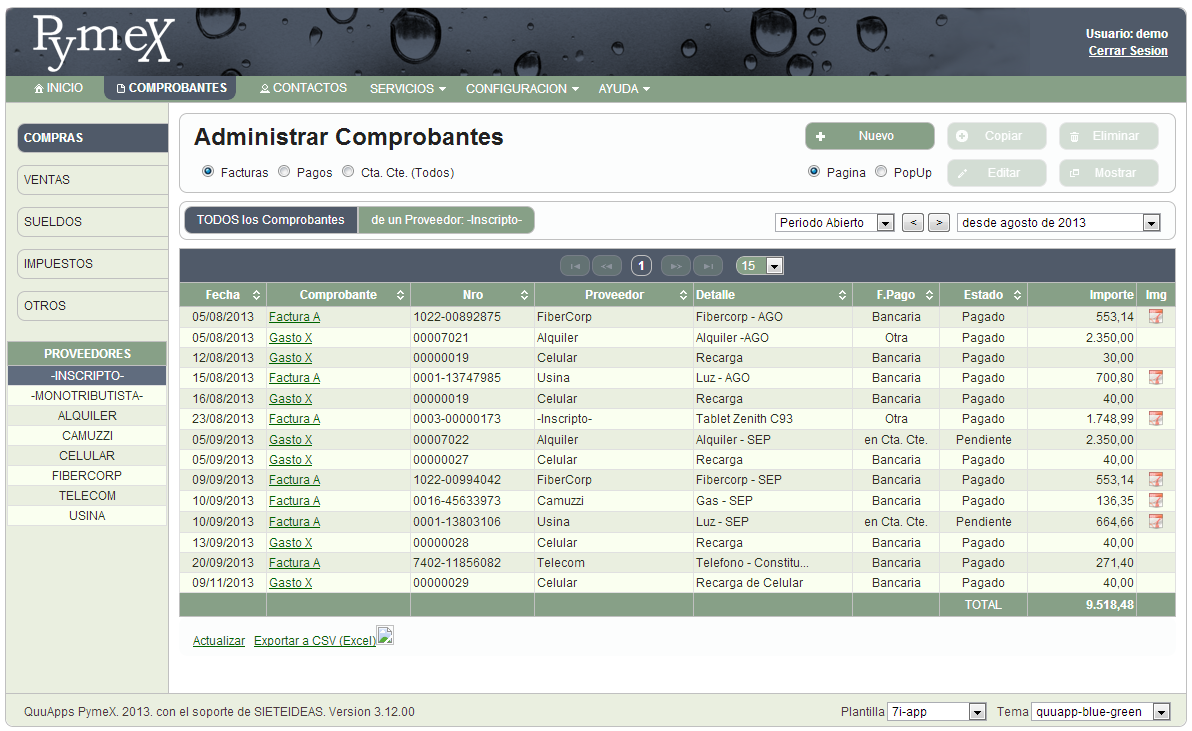
Task: Go to previous period with the < arrow
Action: 912,223
